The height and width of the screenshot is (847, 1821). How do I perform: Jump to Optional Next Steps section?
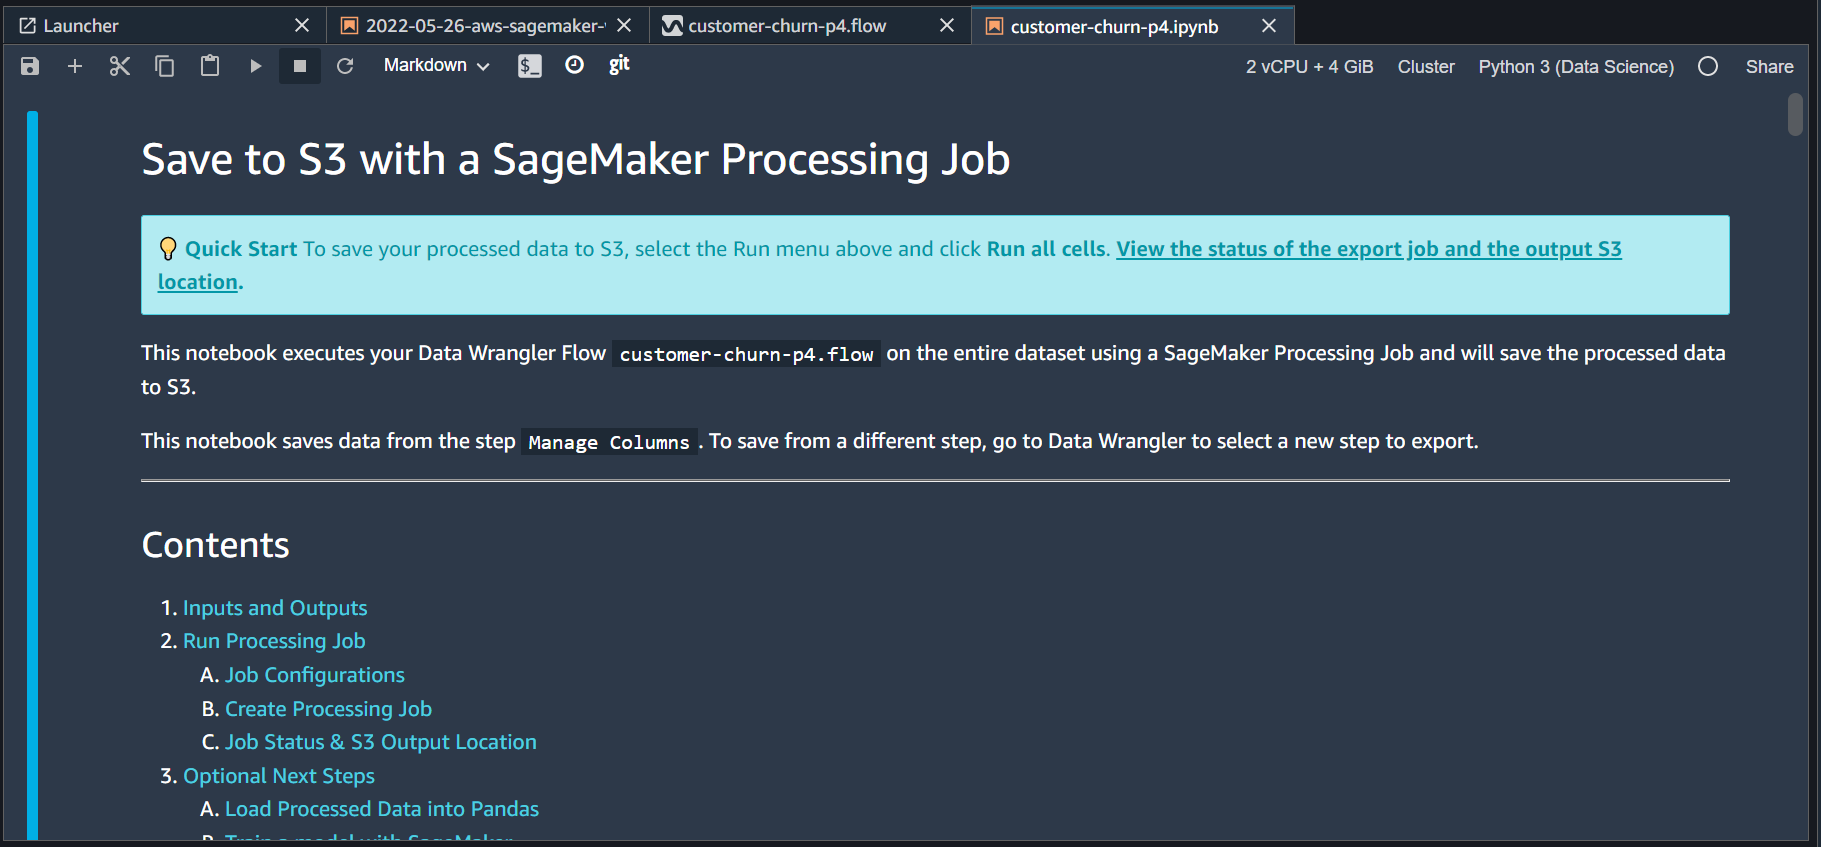tap(279, 776)
